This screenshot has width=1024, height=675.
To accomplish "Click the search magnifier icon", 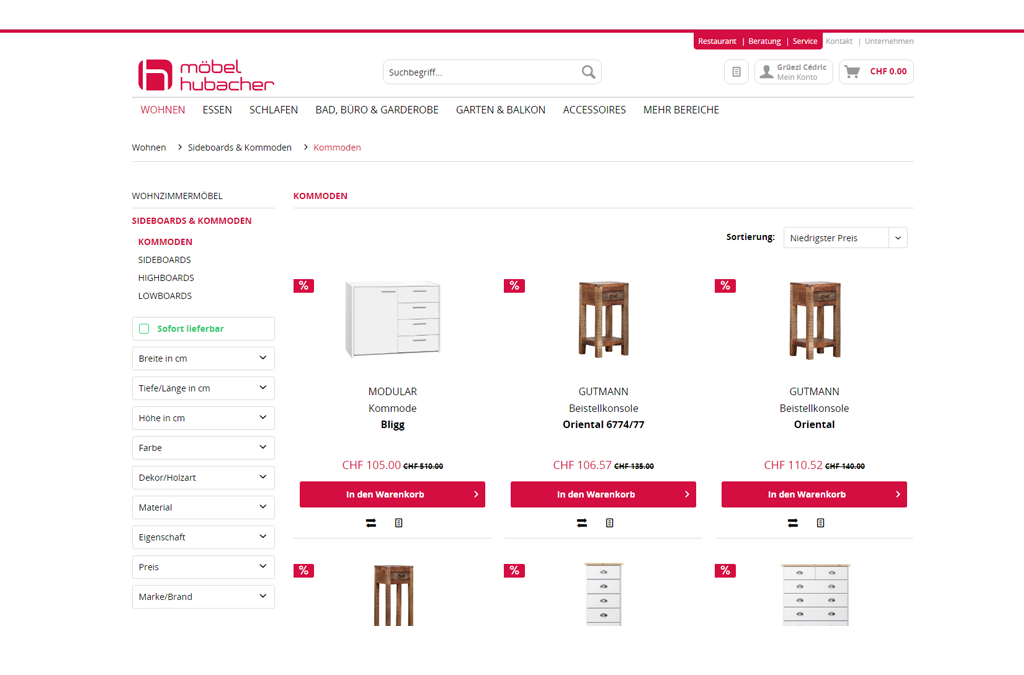I will [588, 72].
